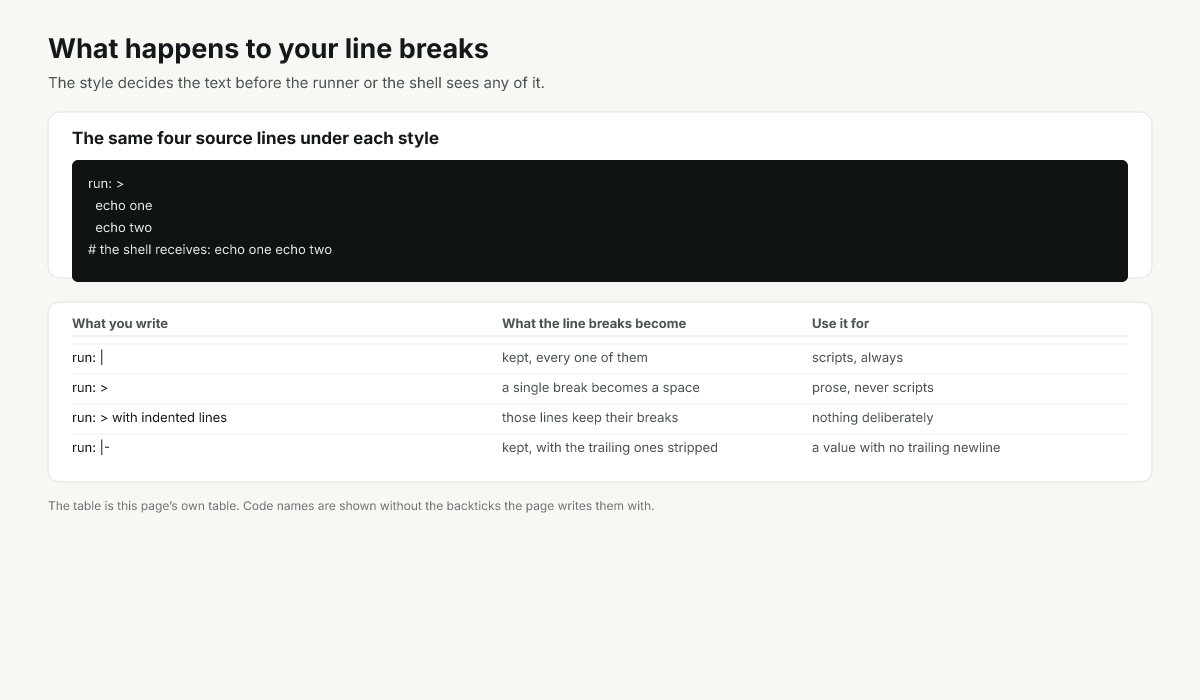The image size is (1200, 700).
Task: Click the cell "scripts, always"
Action: (x=857, y=358)
